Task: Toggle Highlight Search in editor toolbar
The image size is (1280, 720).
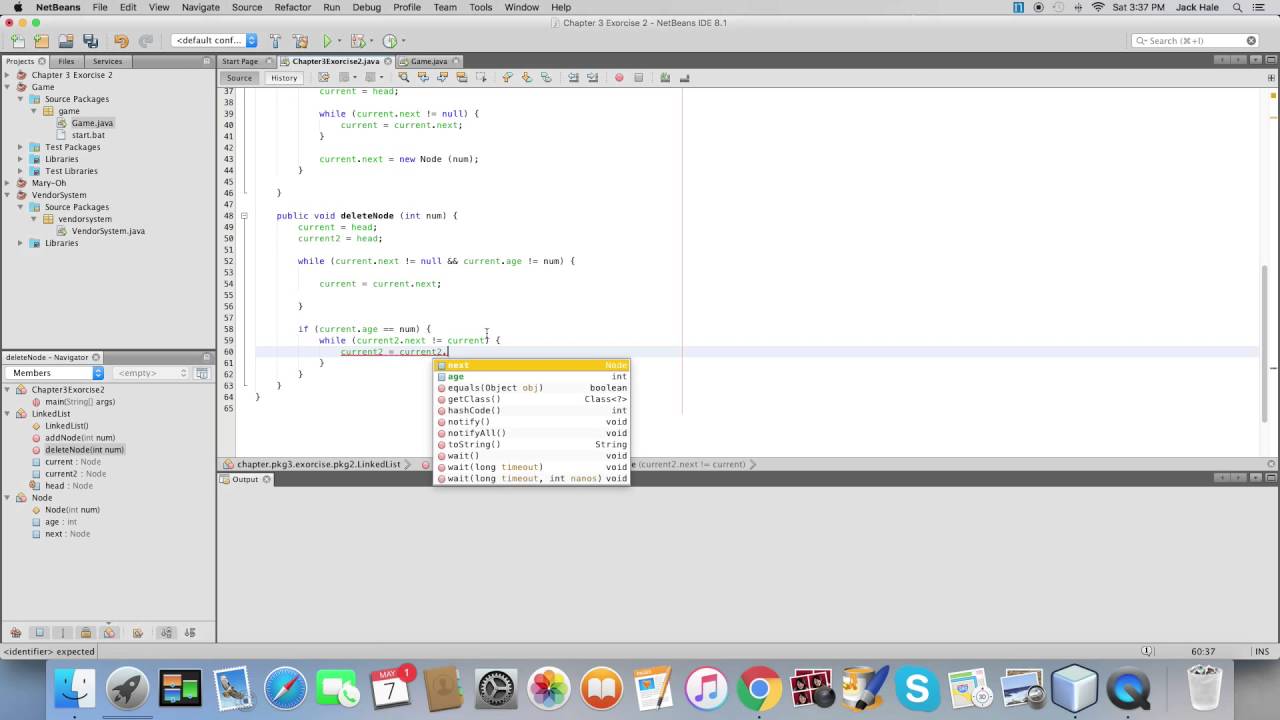Action: click(461, 77)
